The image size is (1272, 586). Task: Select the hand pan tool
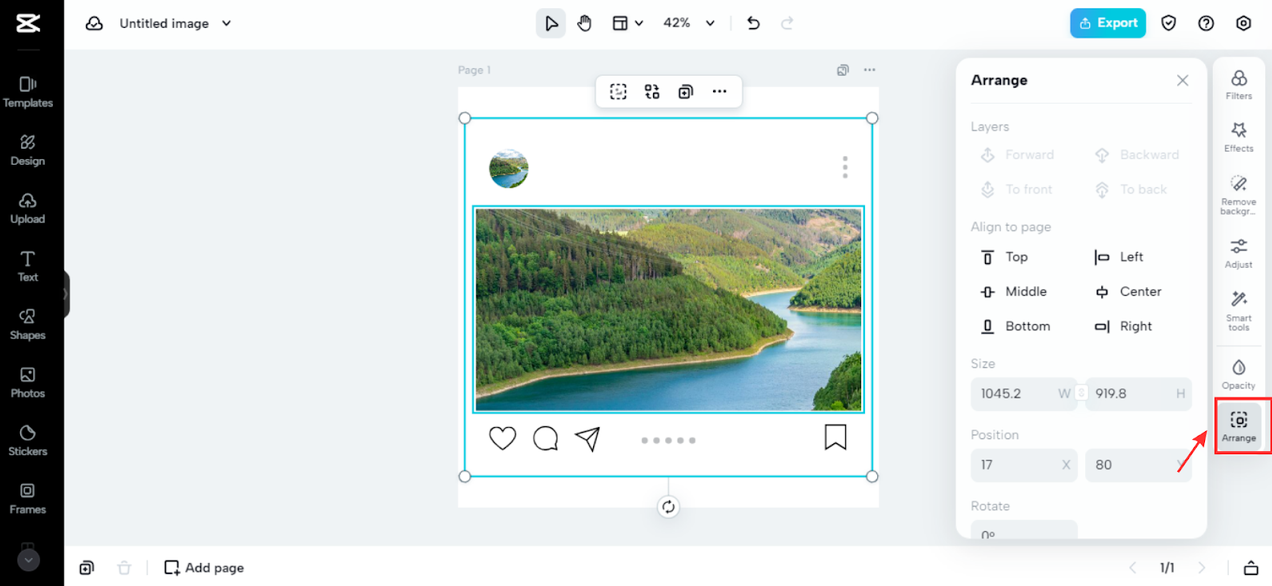pos(585,23)
